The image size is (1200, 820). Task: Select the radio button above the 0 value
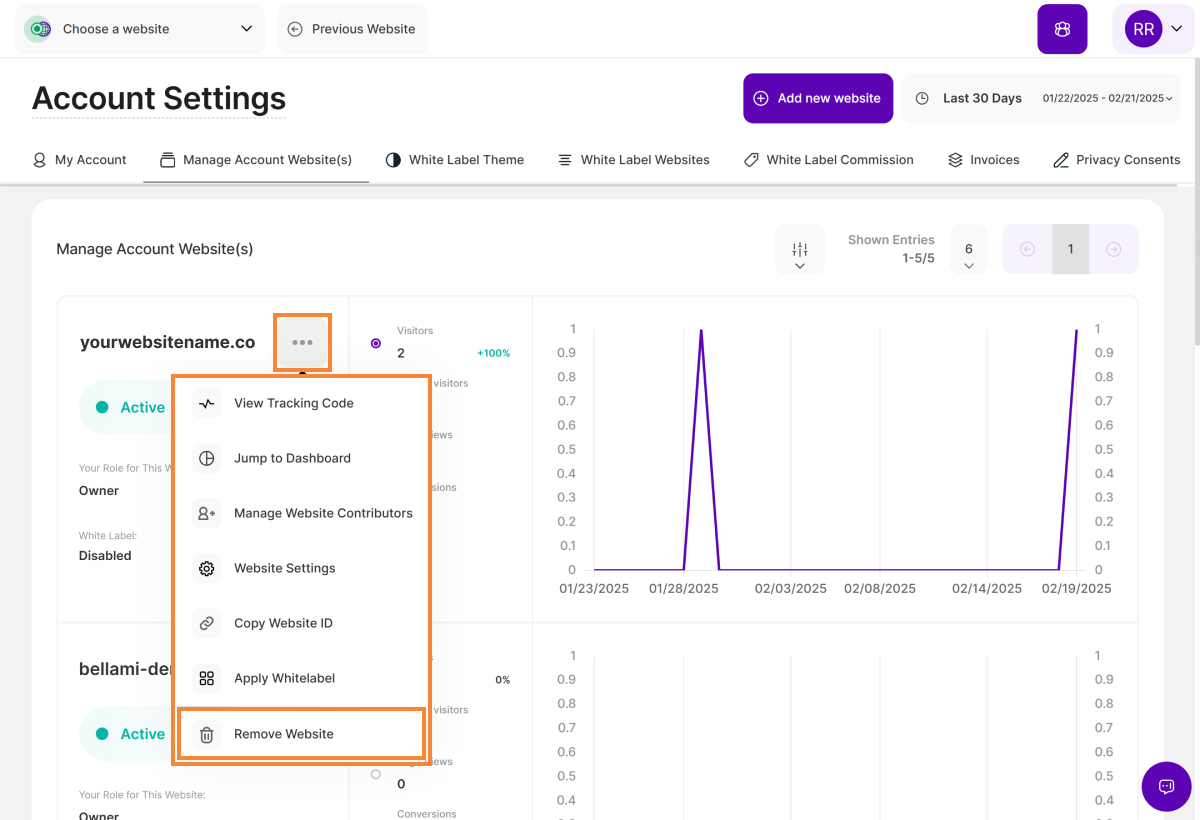(x=376, y=774)
